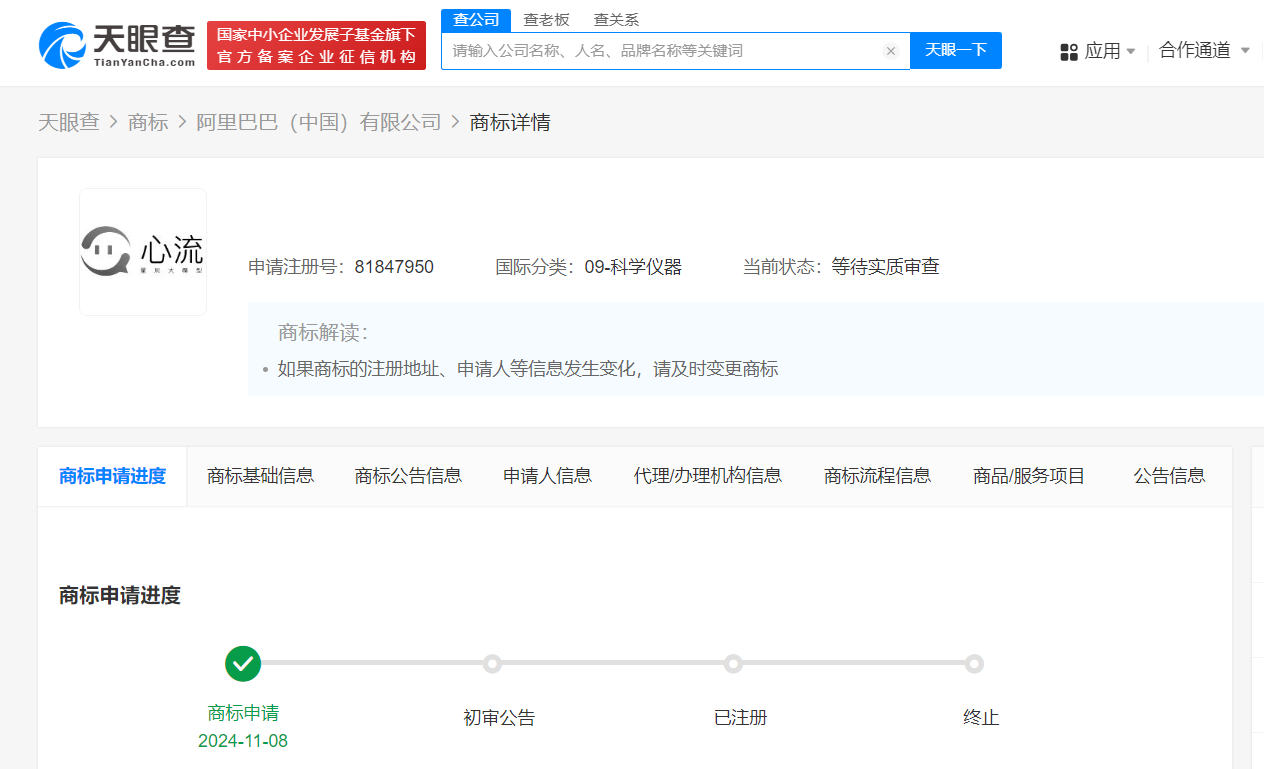Go to 阿里巴巴（中国）有限公司 breadcrumb link

(318, 122)
